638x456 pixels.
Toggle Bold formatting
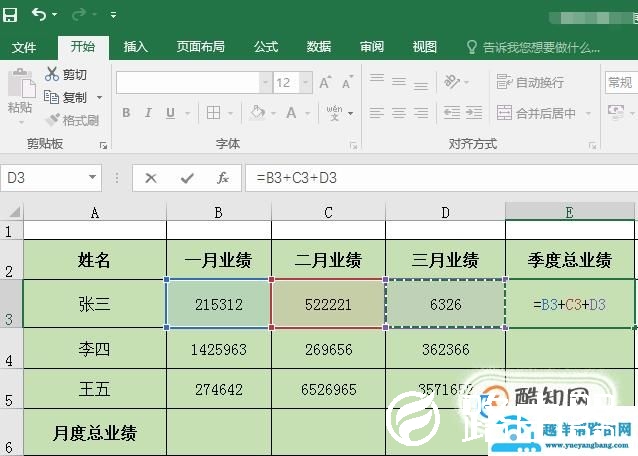126,113
